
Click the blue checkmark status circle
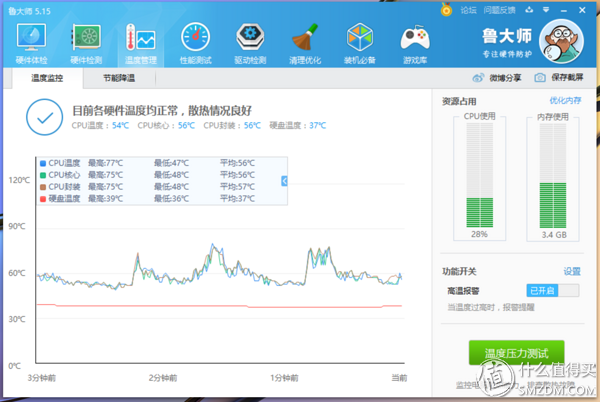(x=45, y=117)
